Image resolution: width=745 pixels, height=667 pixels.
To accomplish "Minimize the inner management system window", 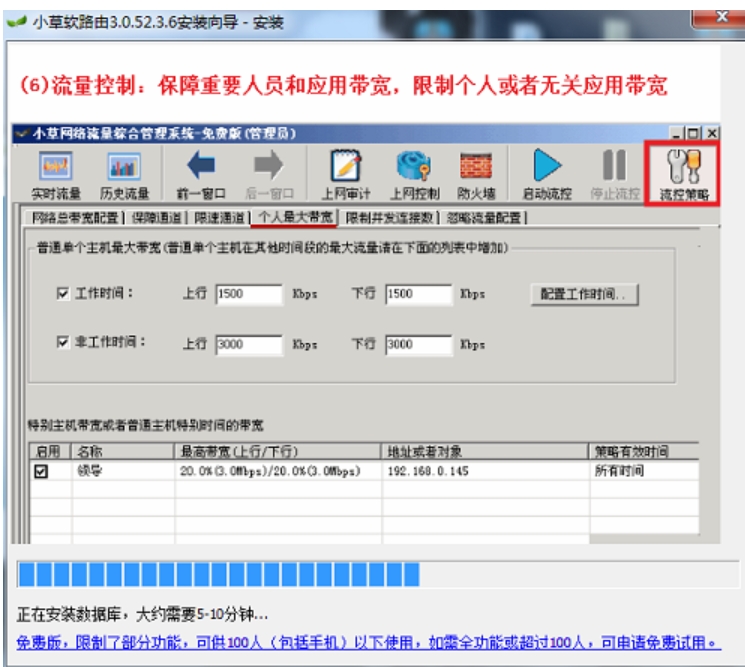I will [677, 133].
